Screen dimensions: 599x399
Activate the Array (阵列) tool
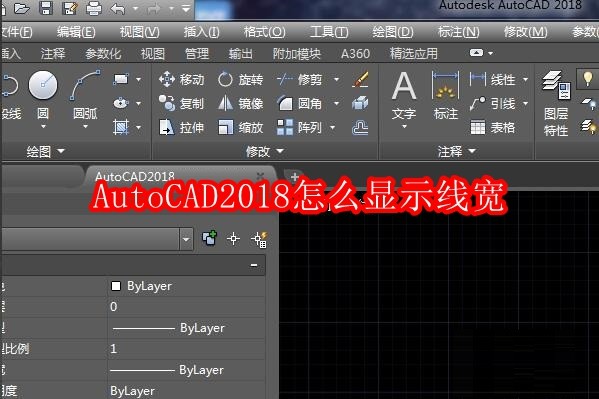tap(300, 127)
